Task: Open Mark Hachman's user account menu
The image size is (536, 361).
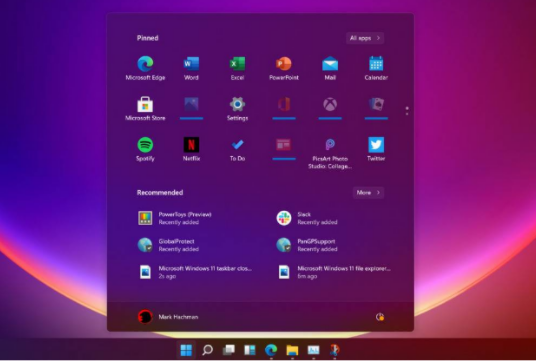Action: point(168,317)
